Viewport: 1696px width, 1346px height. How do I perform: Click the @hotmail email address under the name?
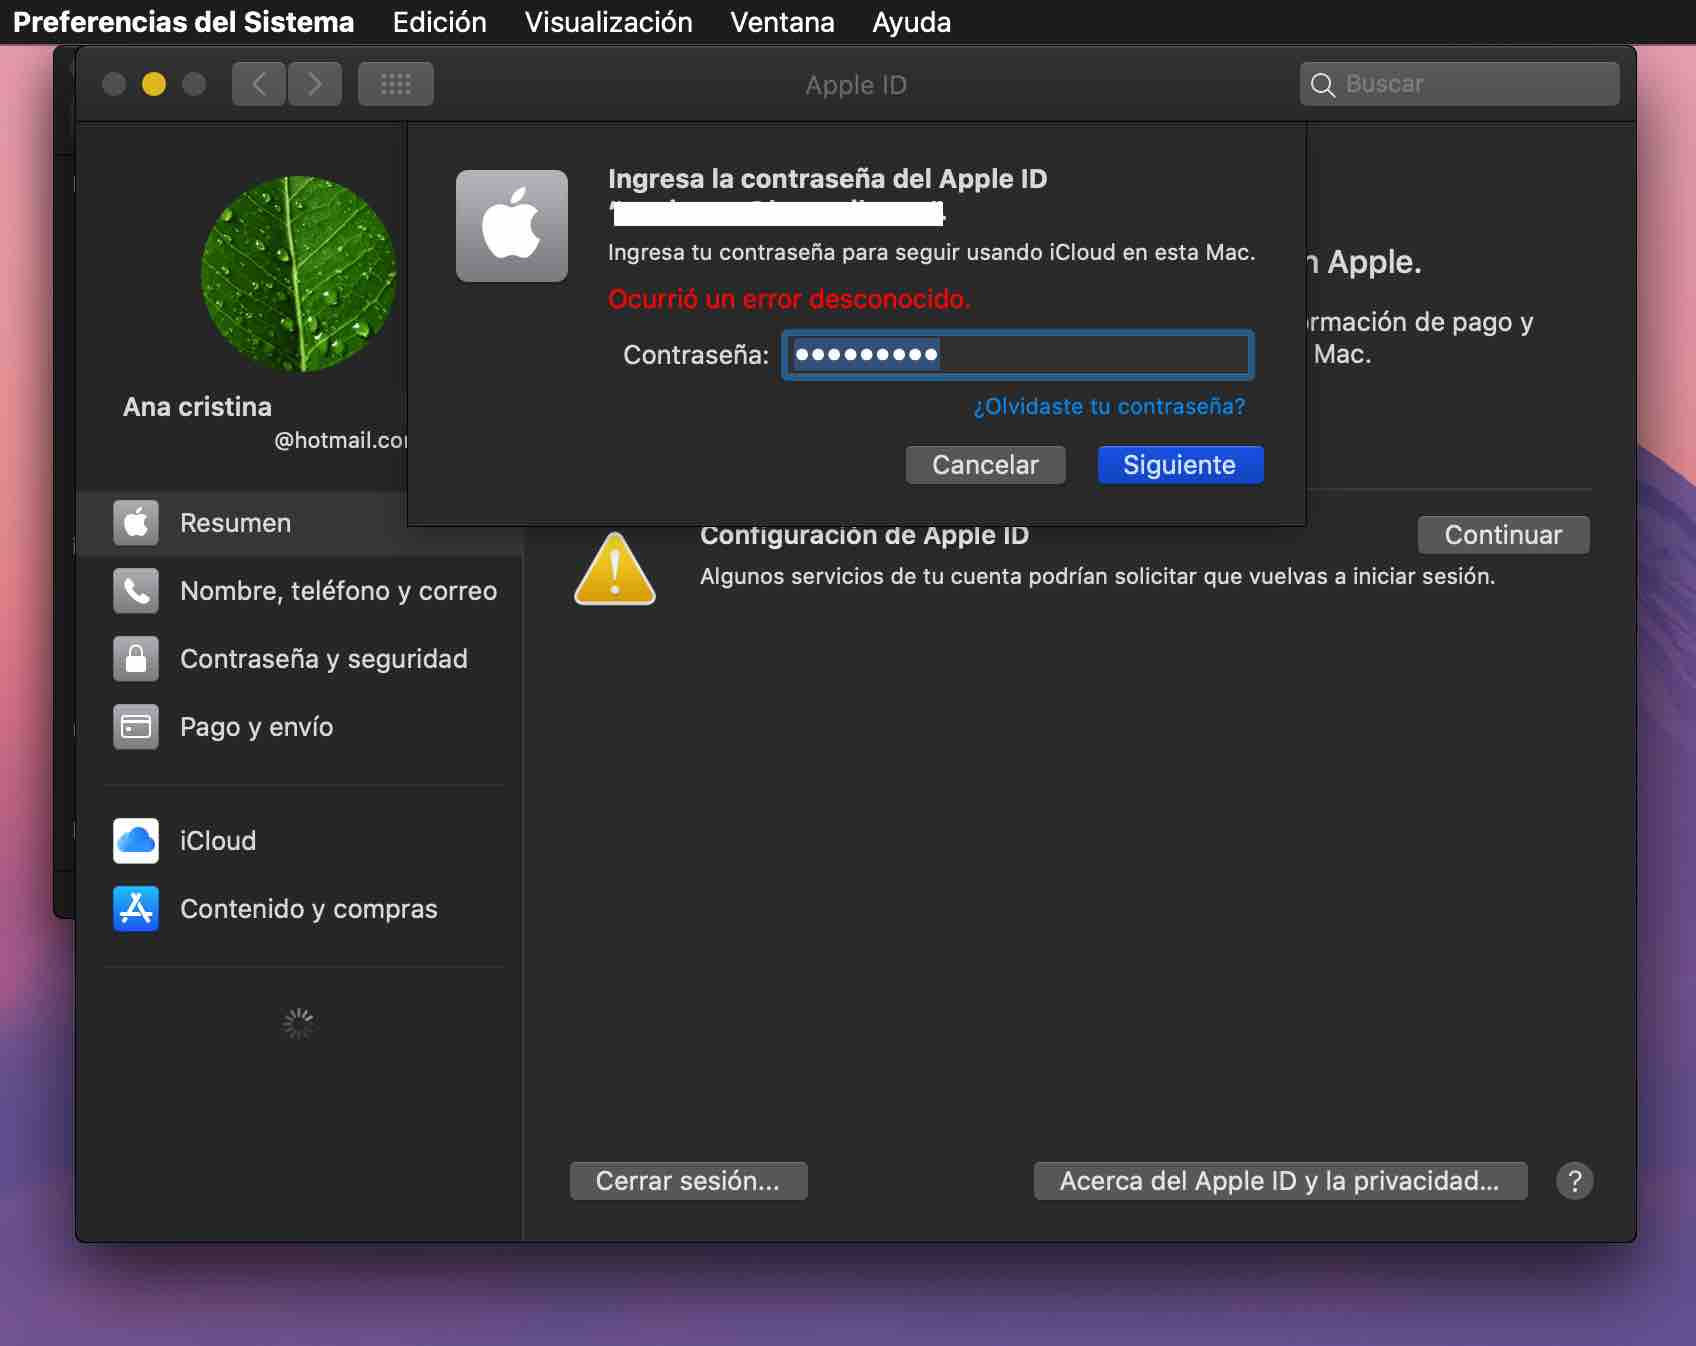coord(341,440)
